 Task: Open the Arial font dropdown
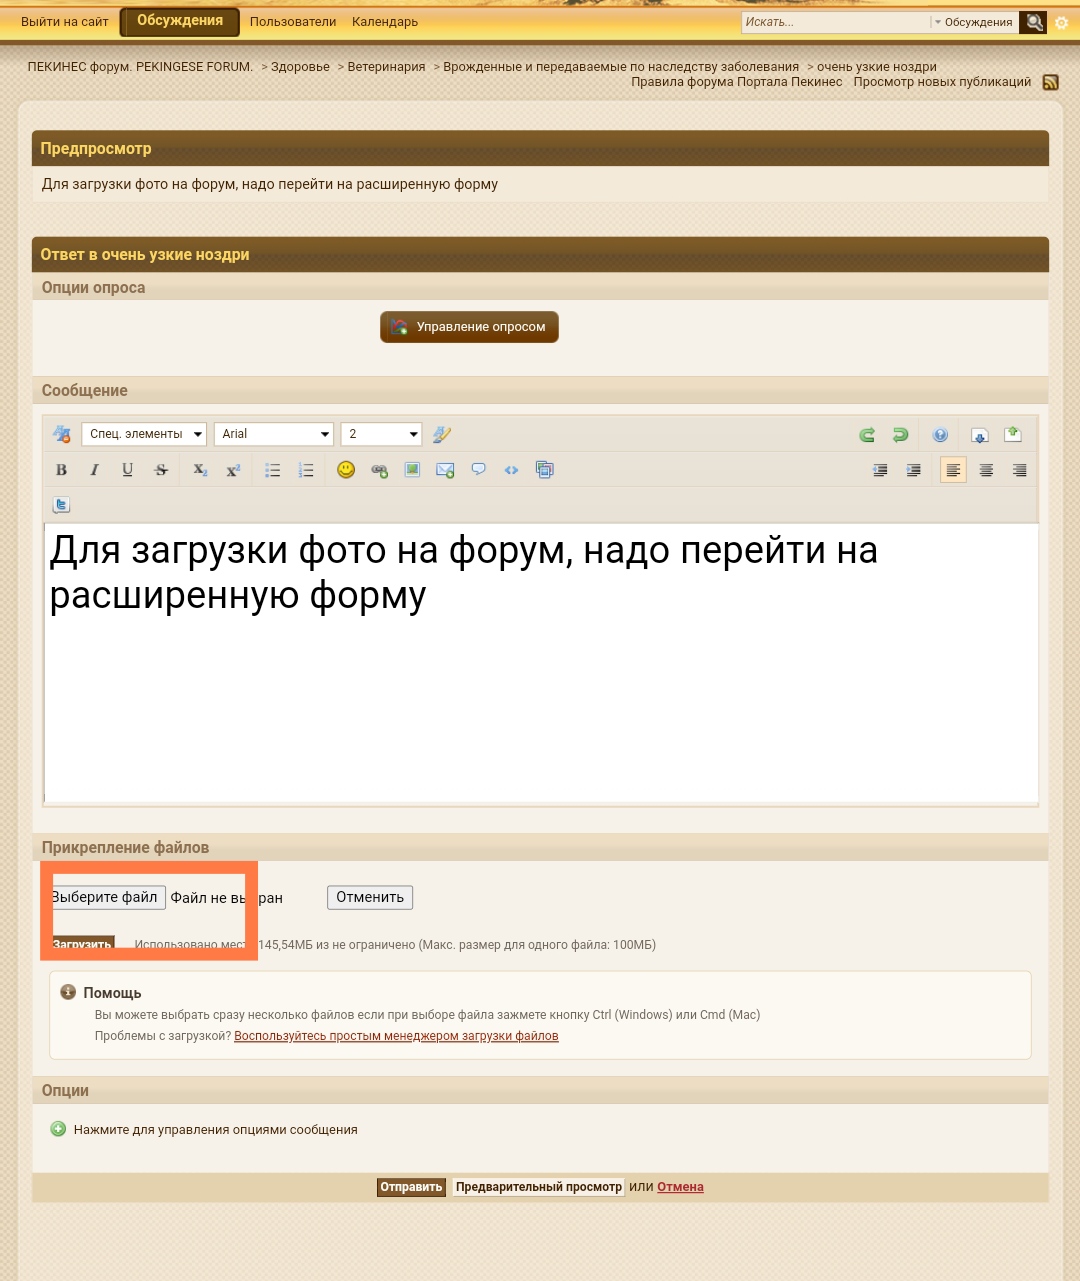(274, 434)
